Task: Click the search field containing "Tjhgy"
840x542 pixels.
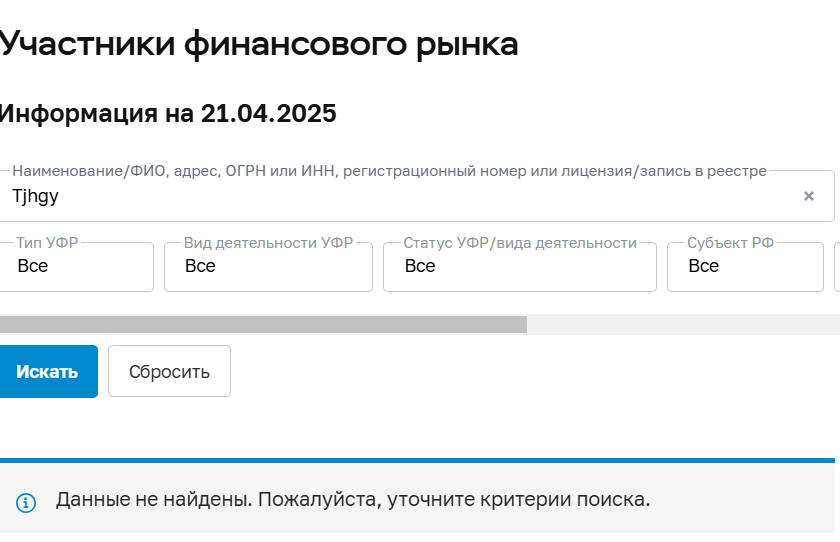Action: click(400, 197)
